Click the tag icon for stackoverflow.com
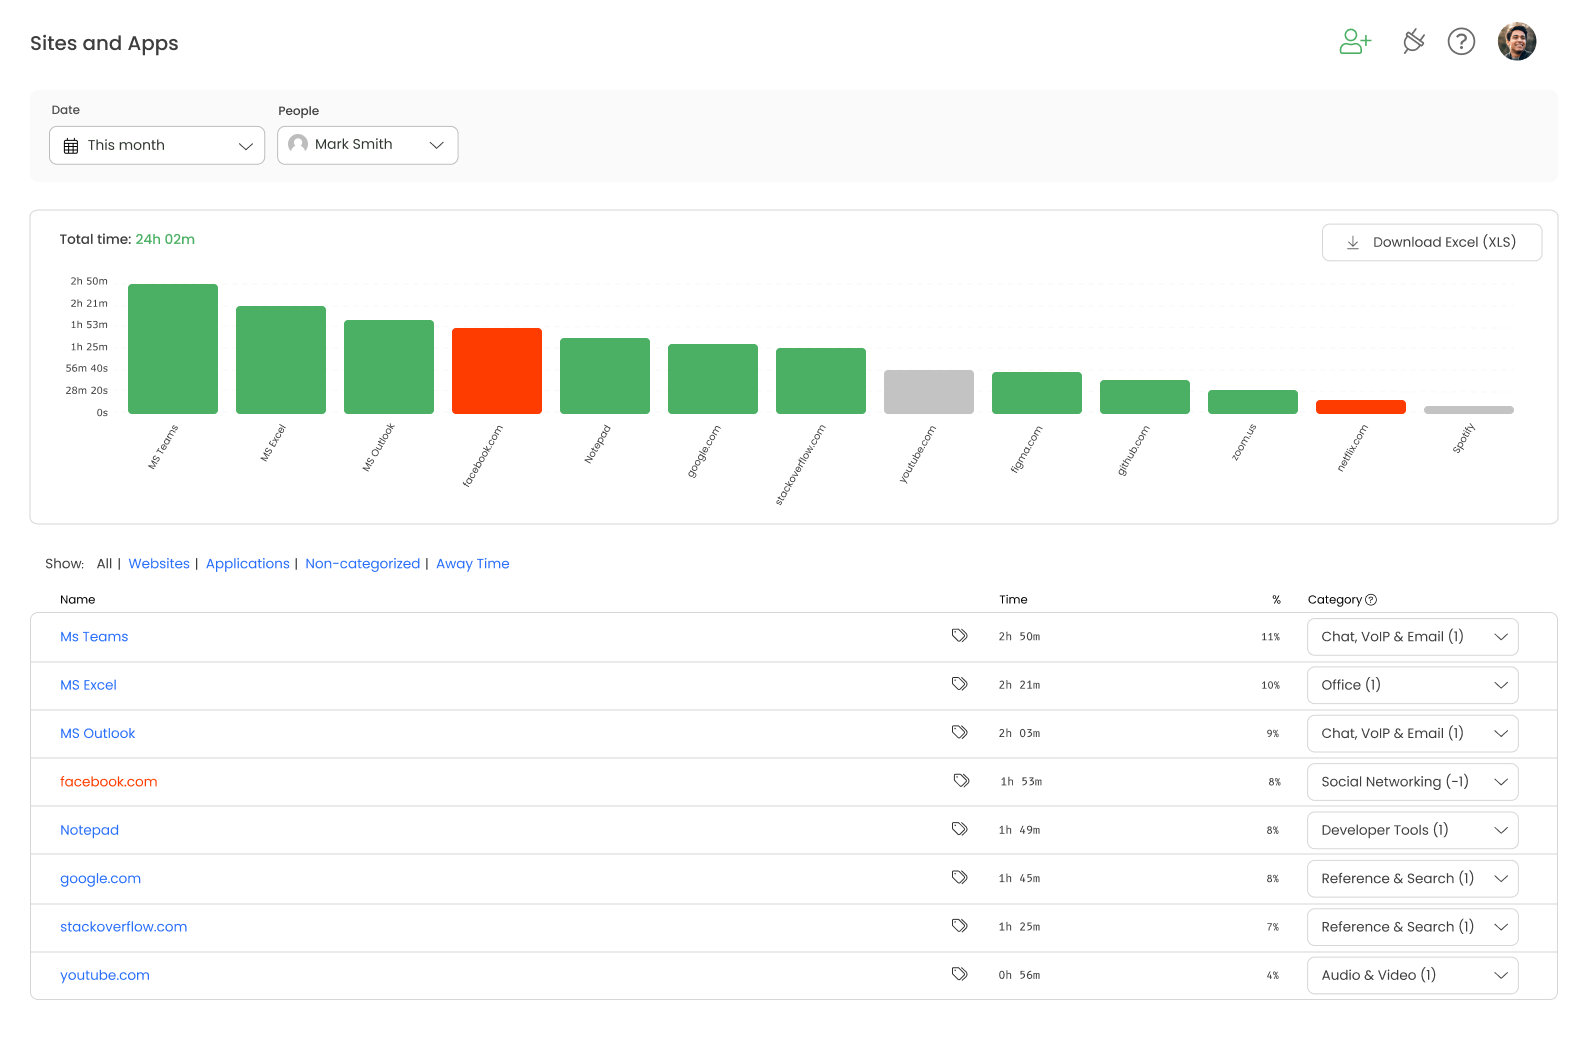This screenshot has width=1588, height=1058. (959, 926)
